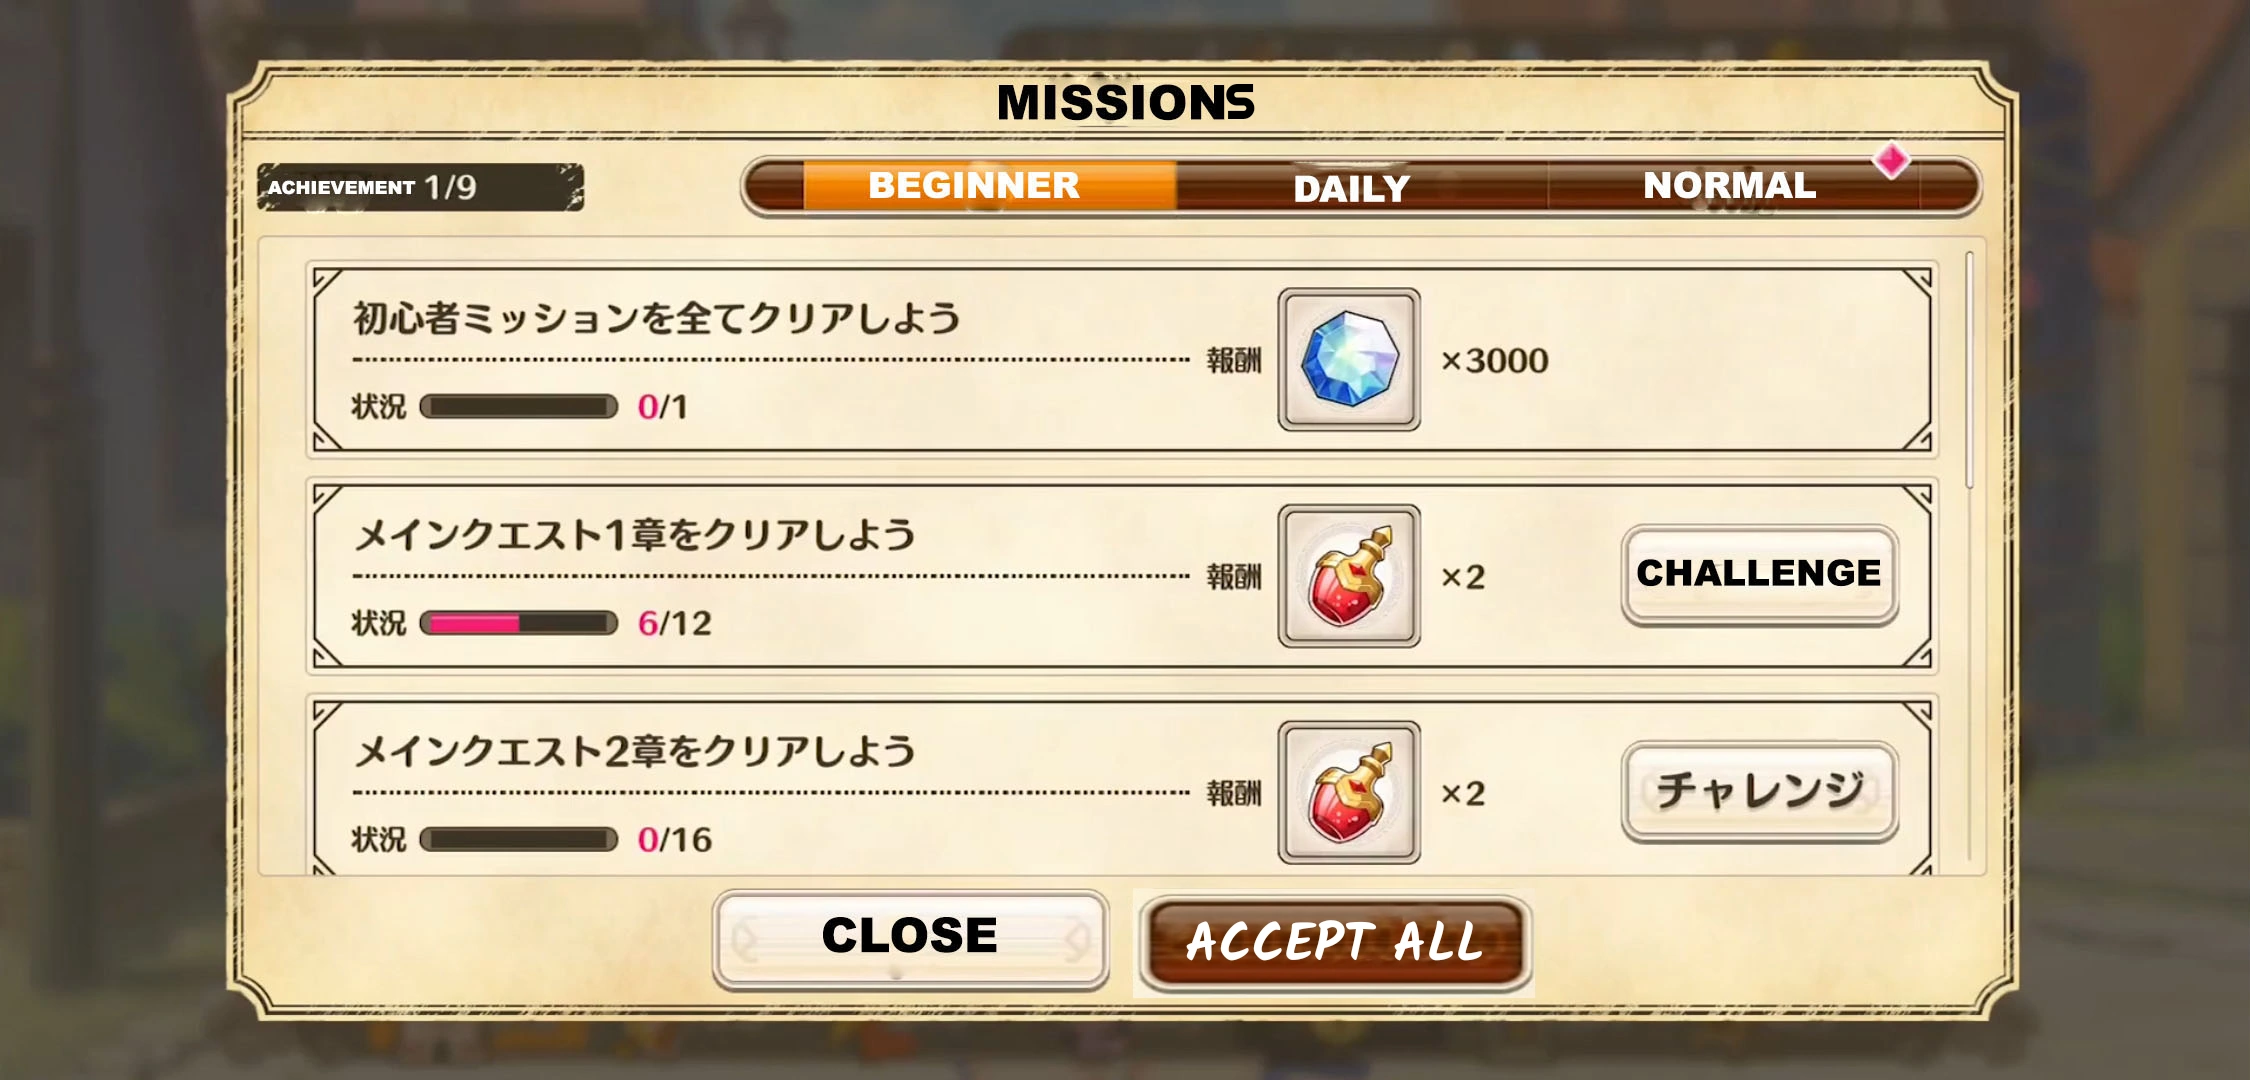Tap the red potion reward for chapter 2
Viewport: 2250px width, 1080px height.
(x=1349, y=792)
